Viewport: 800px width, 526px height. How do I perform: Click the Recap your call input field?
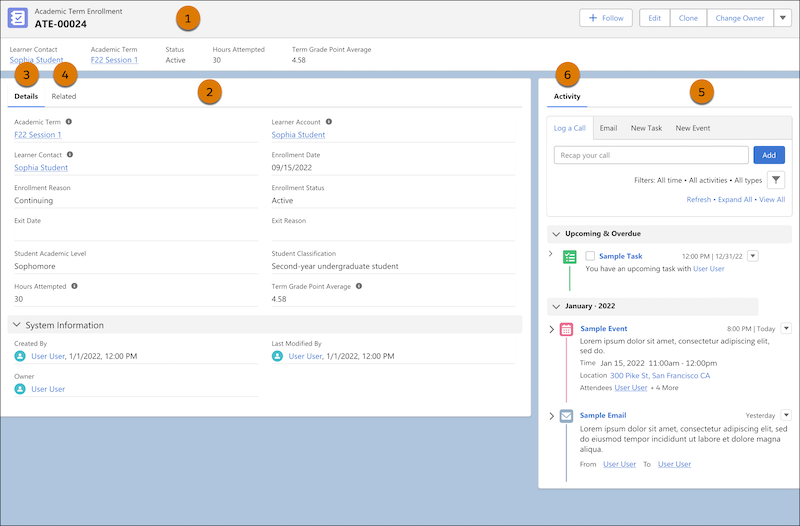[x=651, y=155]
